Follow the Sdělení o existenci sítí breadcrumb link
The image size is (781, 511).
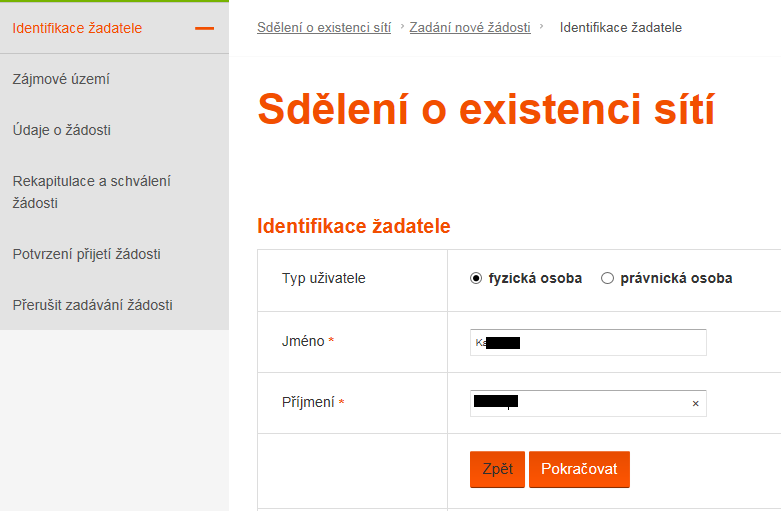pyautogui.click(x=324, y=28)
